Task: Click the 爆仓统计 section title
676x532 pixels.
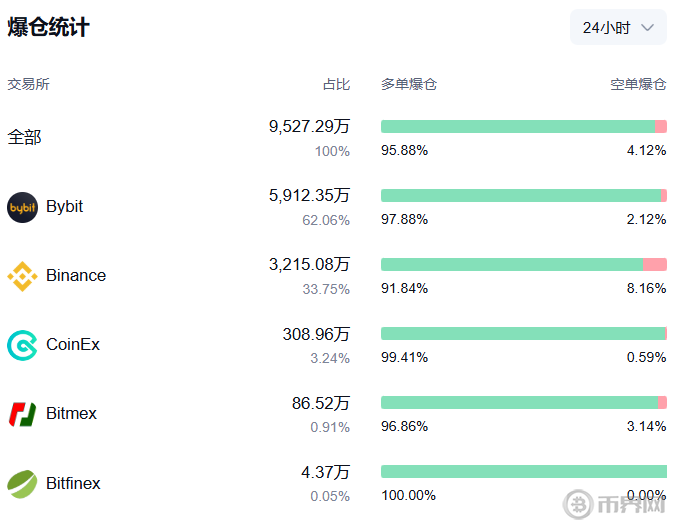Action: (x=48, y=28)
